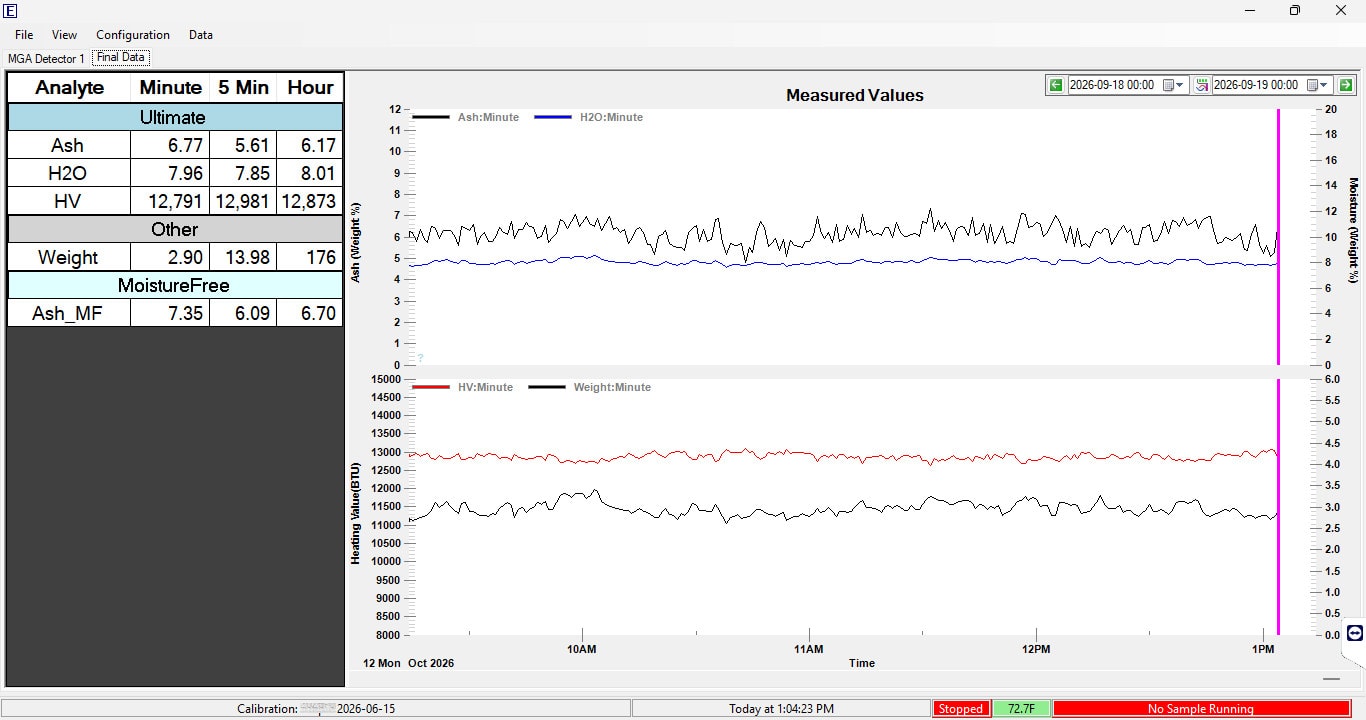Click Ash_MF minute value 7.35
The width and height of the screenshot is (1366, 720).
point(171,313)
